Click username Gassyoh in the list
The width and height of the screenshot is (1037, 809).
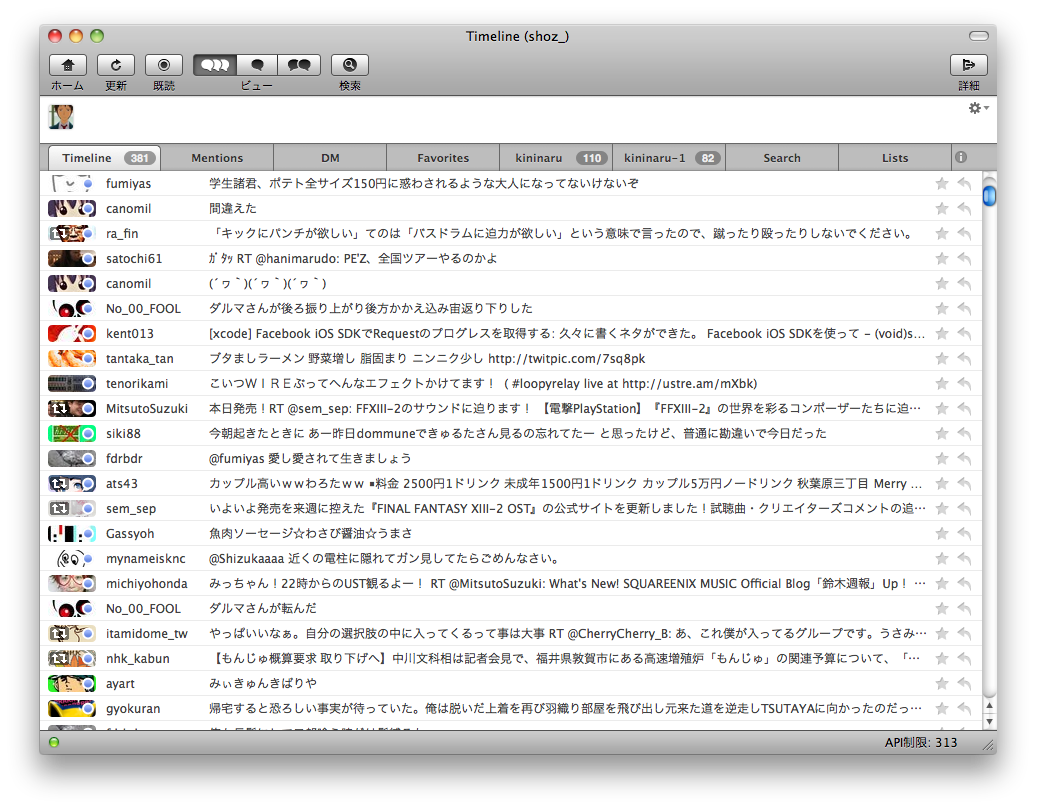[x=130, y=534]
